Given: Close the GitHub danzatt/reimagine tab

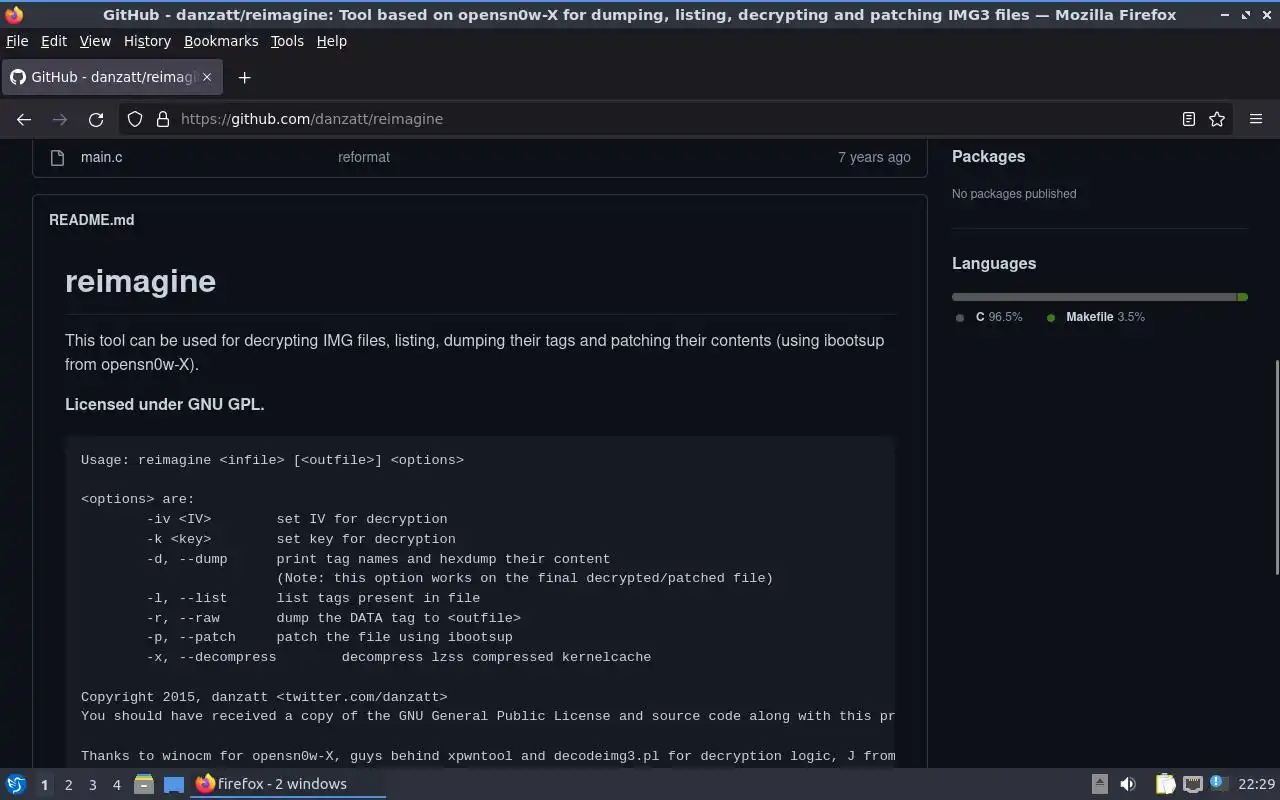Looking at the screenshot, I should pyautogui.click(x=207, y=77).
